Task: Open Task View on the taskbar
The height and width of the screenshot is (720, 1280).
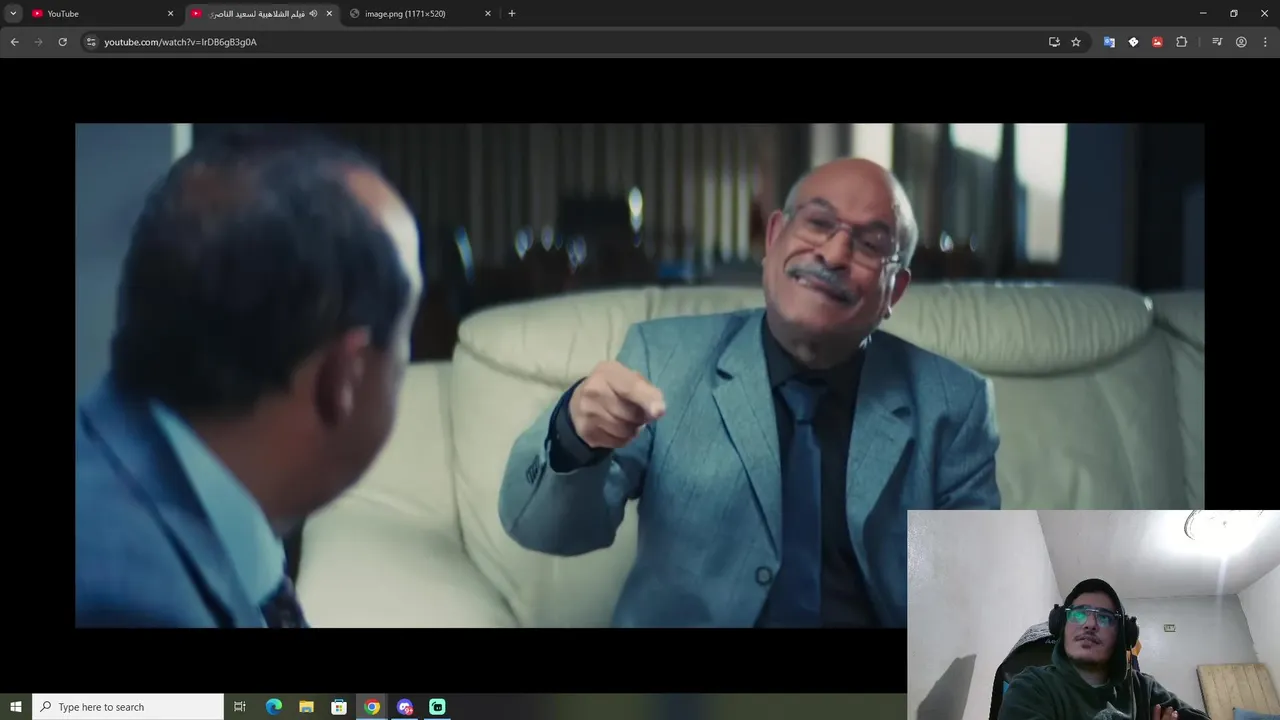Action: click(x=240, y=707)
